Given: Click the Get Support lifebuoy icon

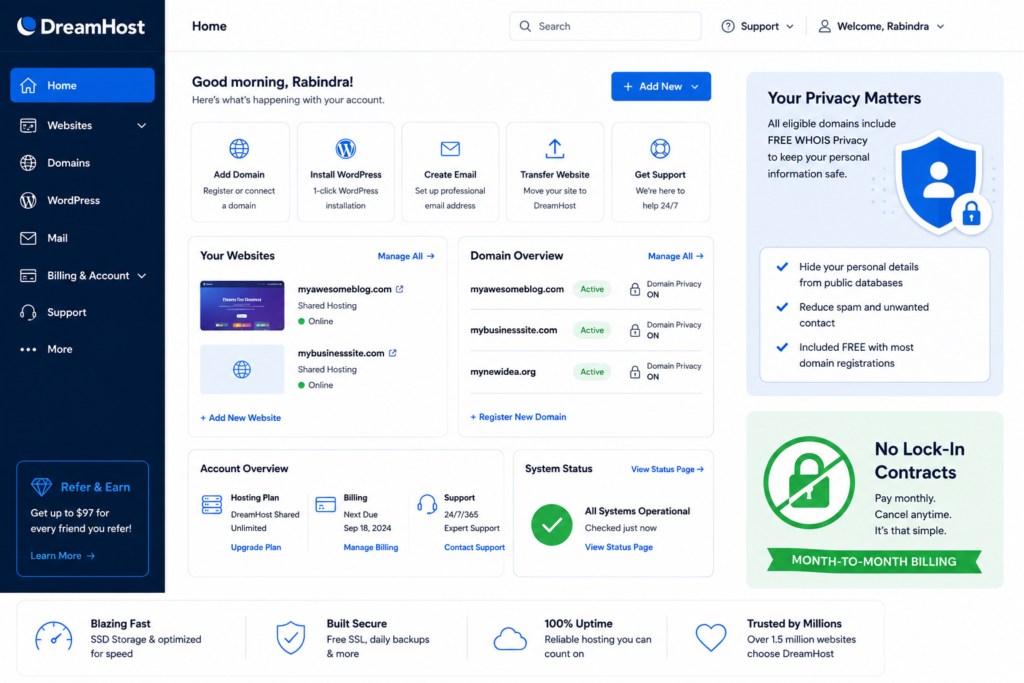Looking at the screenshot, I should click(x=660, y=149).
